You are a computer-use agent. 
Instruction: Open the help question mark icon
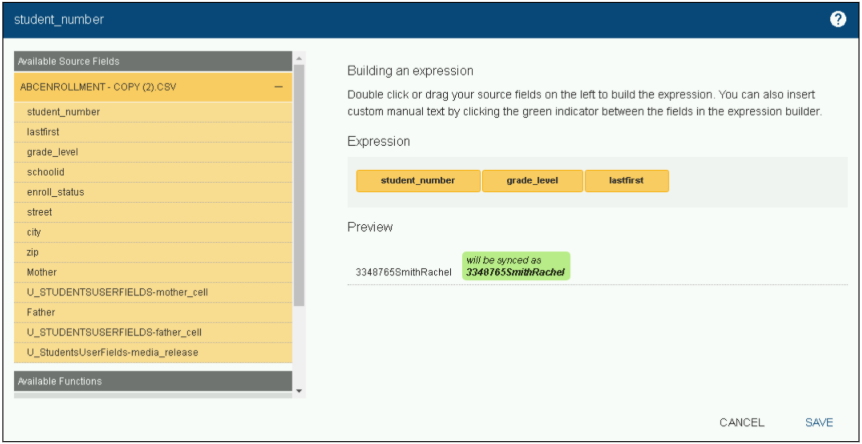click(x=838, y=19)
